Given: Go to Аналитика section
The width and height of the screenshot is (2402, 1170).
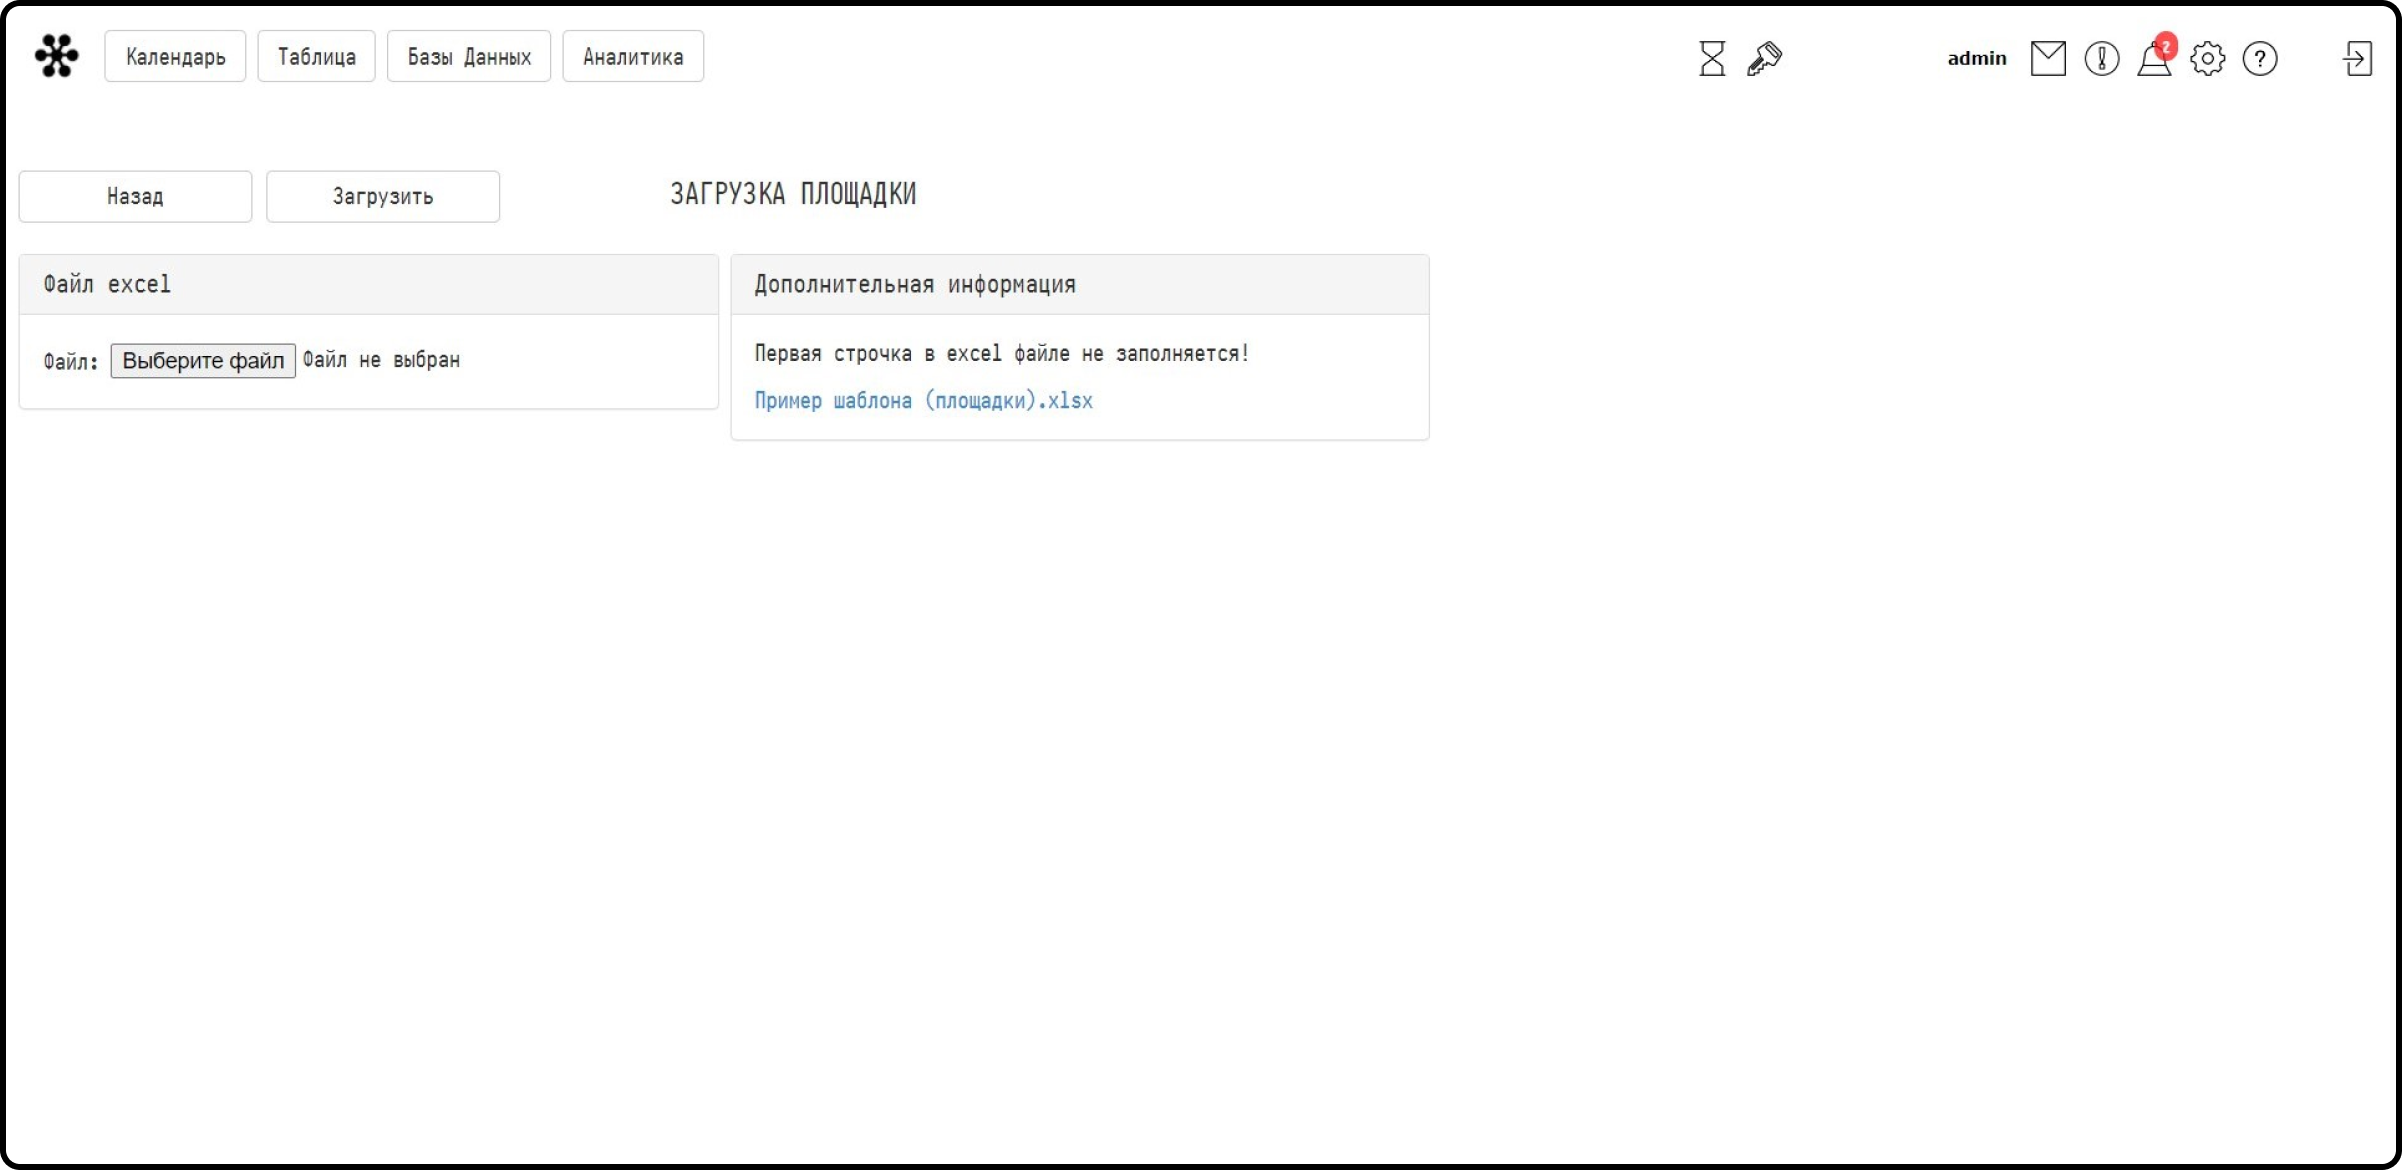Looking at the screenshot, I should click(x=633, y=57).
